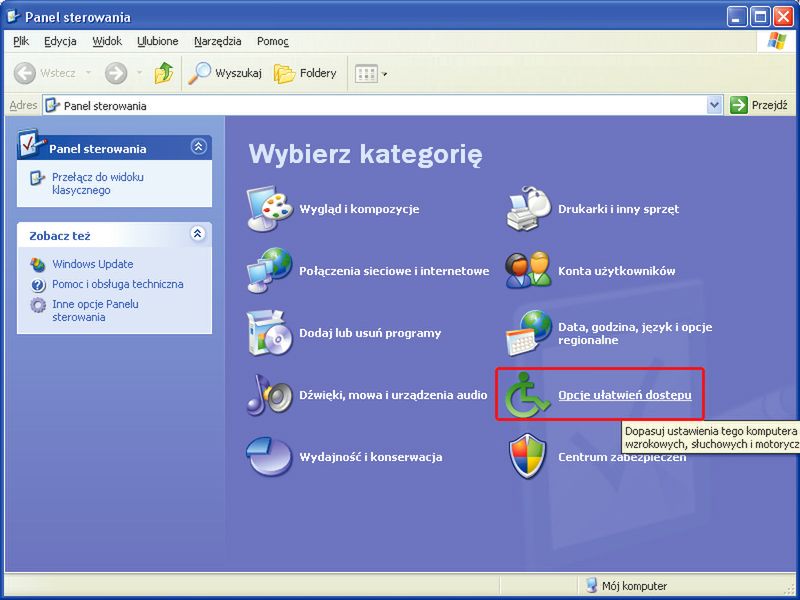The width and height of the screenshot is (800, 600).
Task: Click the Połączenia sieciowe globe icon
Action: coord(270,270)
